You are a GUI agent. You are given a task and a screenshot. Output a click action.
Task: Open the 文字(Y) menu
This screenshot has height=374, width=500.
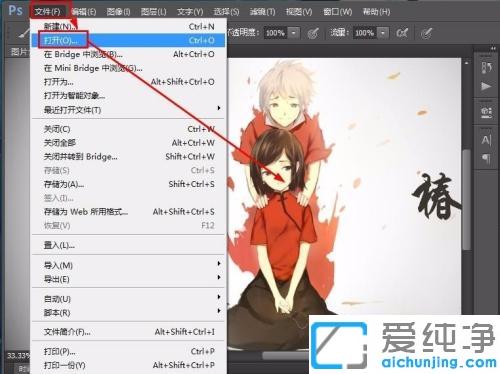[190, 12]
